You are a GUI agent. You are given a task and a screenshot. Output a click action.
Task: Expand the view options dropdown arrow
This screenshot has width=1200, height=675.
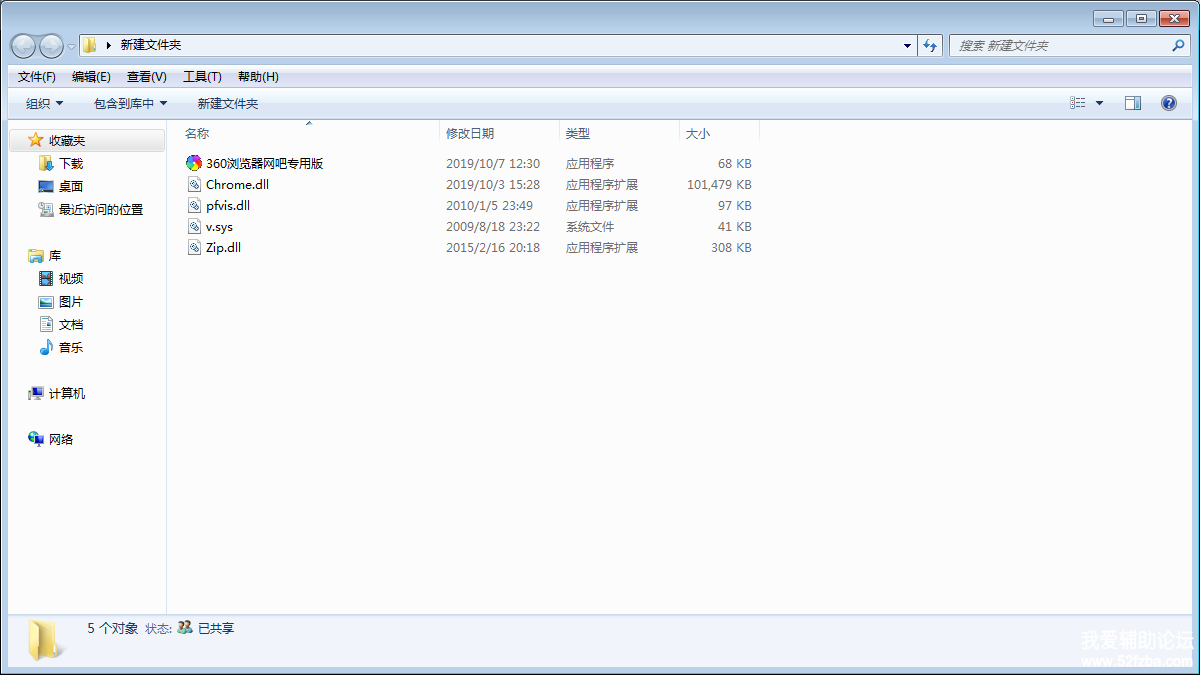click(1099, 103)
